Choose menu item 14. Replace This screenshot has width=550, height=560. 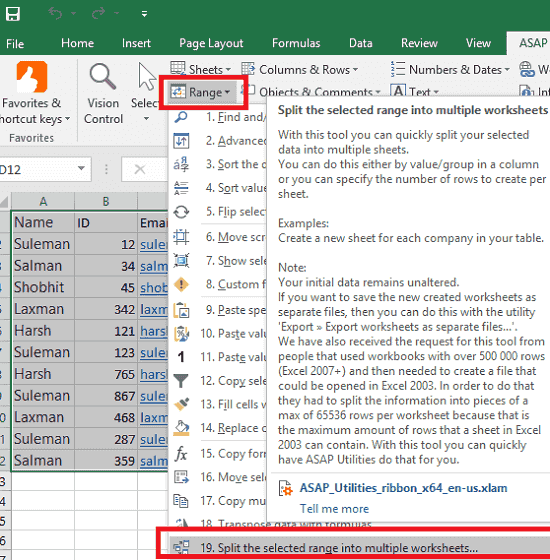[218, 428]
